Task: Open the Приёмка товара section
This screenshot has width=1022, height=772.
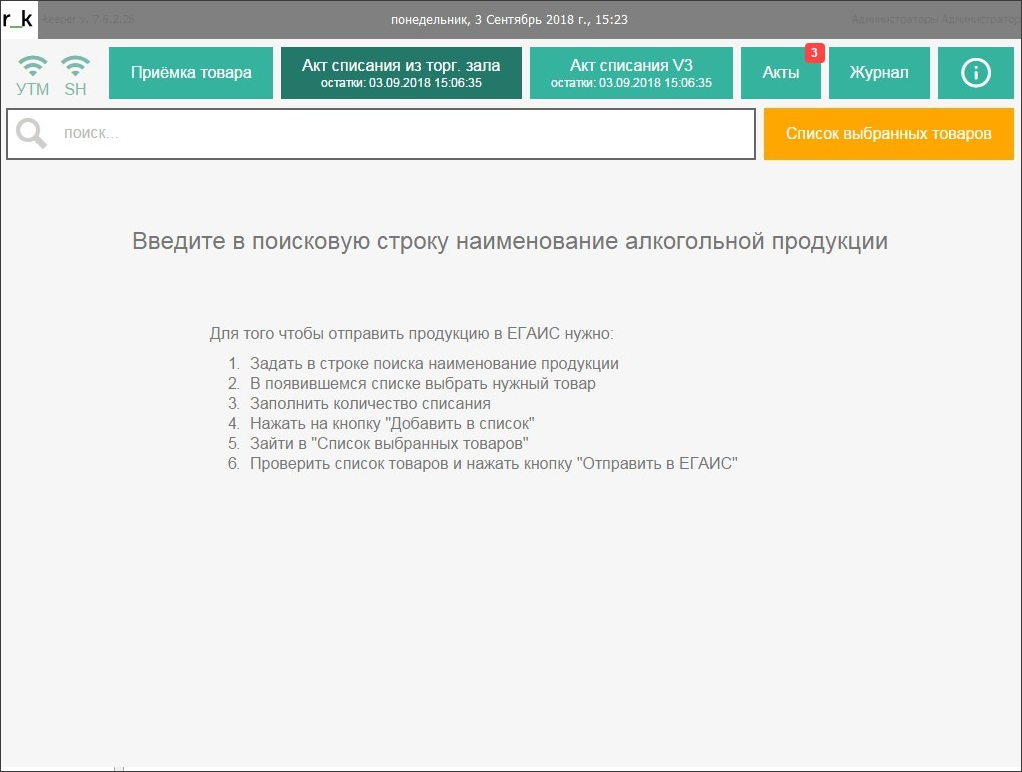Action: [x=191, y=73]
